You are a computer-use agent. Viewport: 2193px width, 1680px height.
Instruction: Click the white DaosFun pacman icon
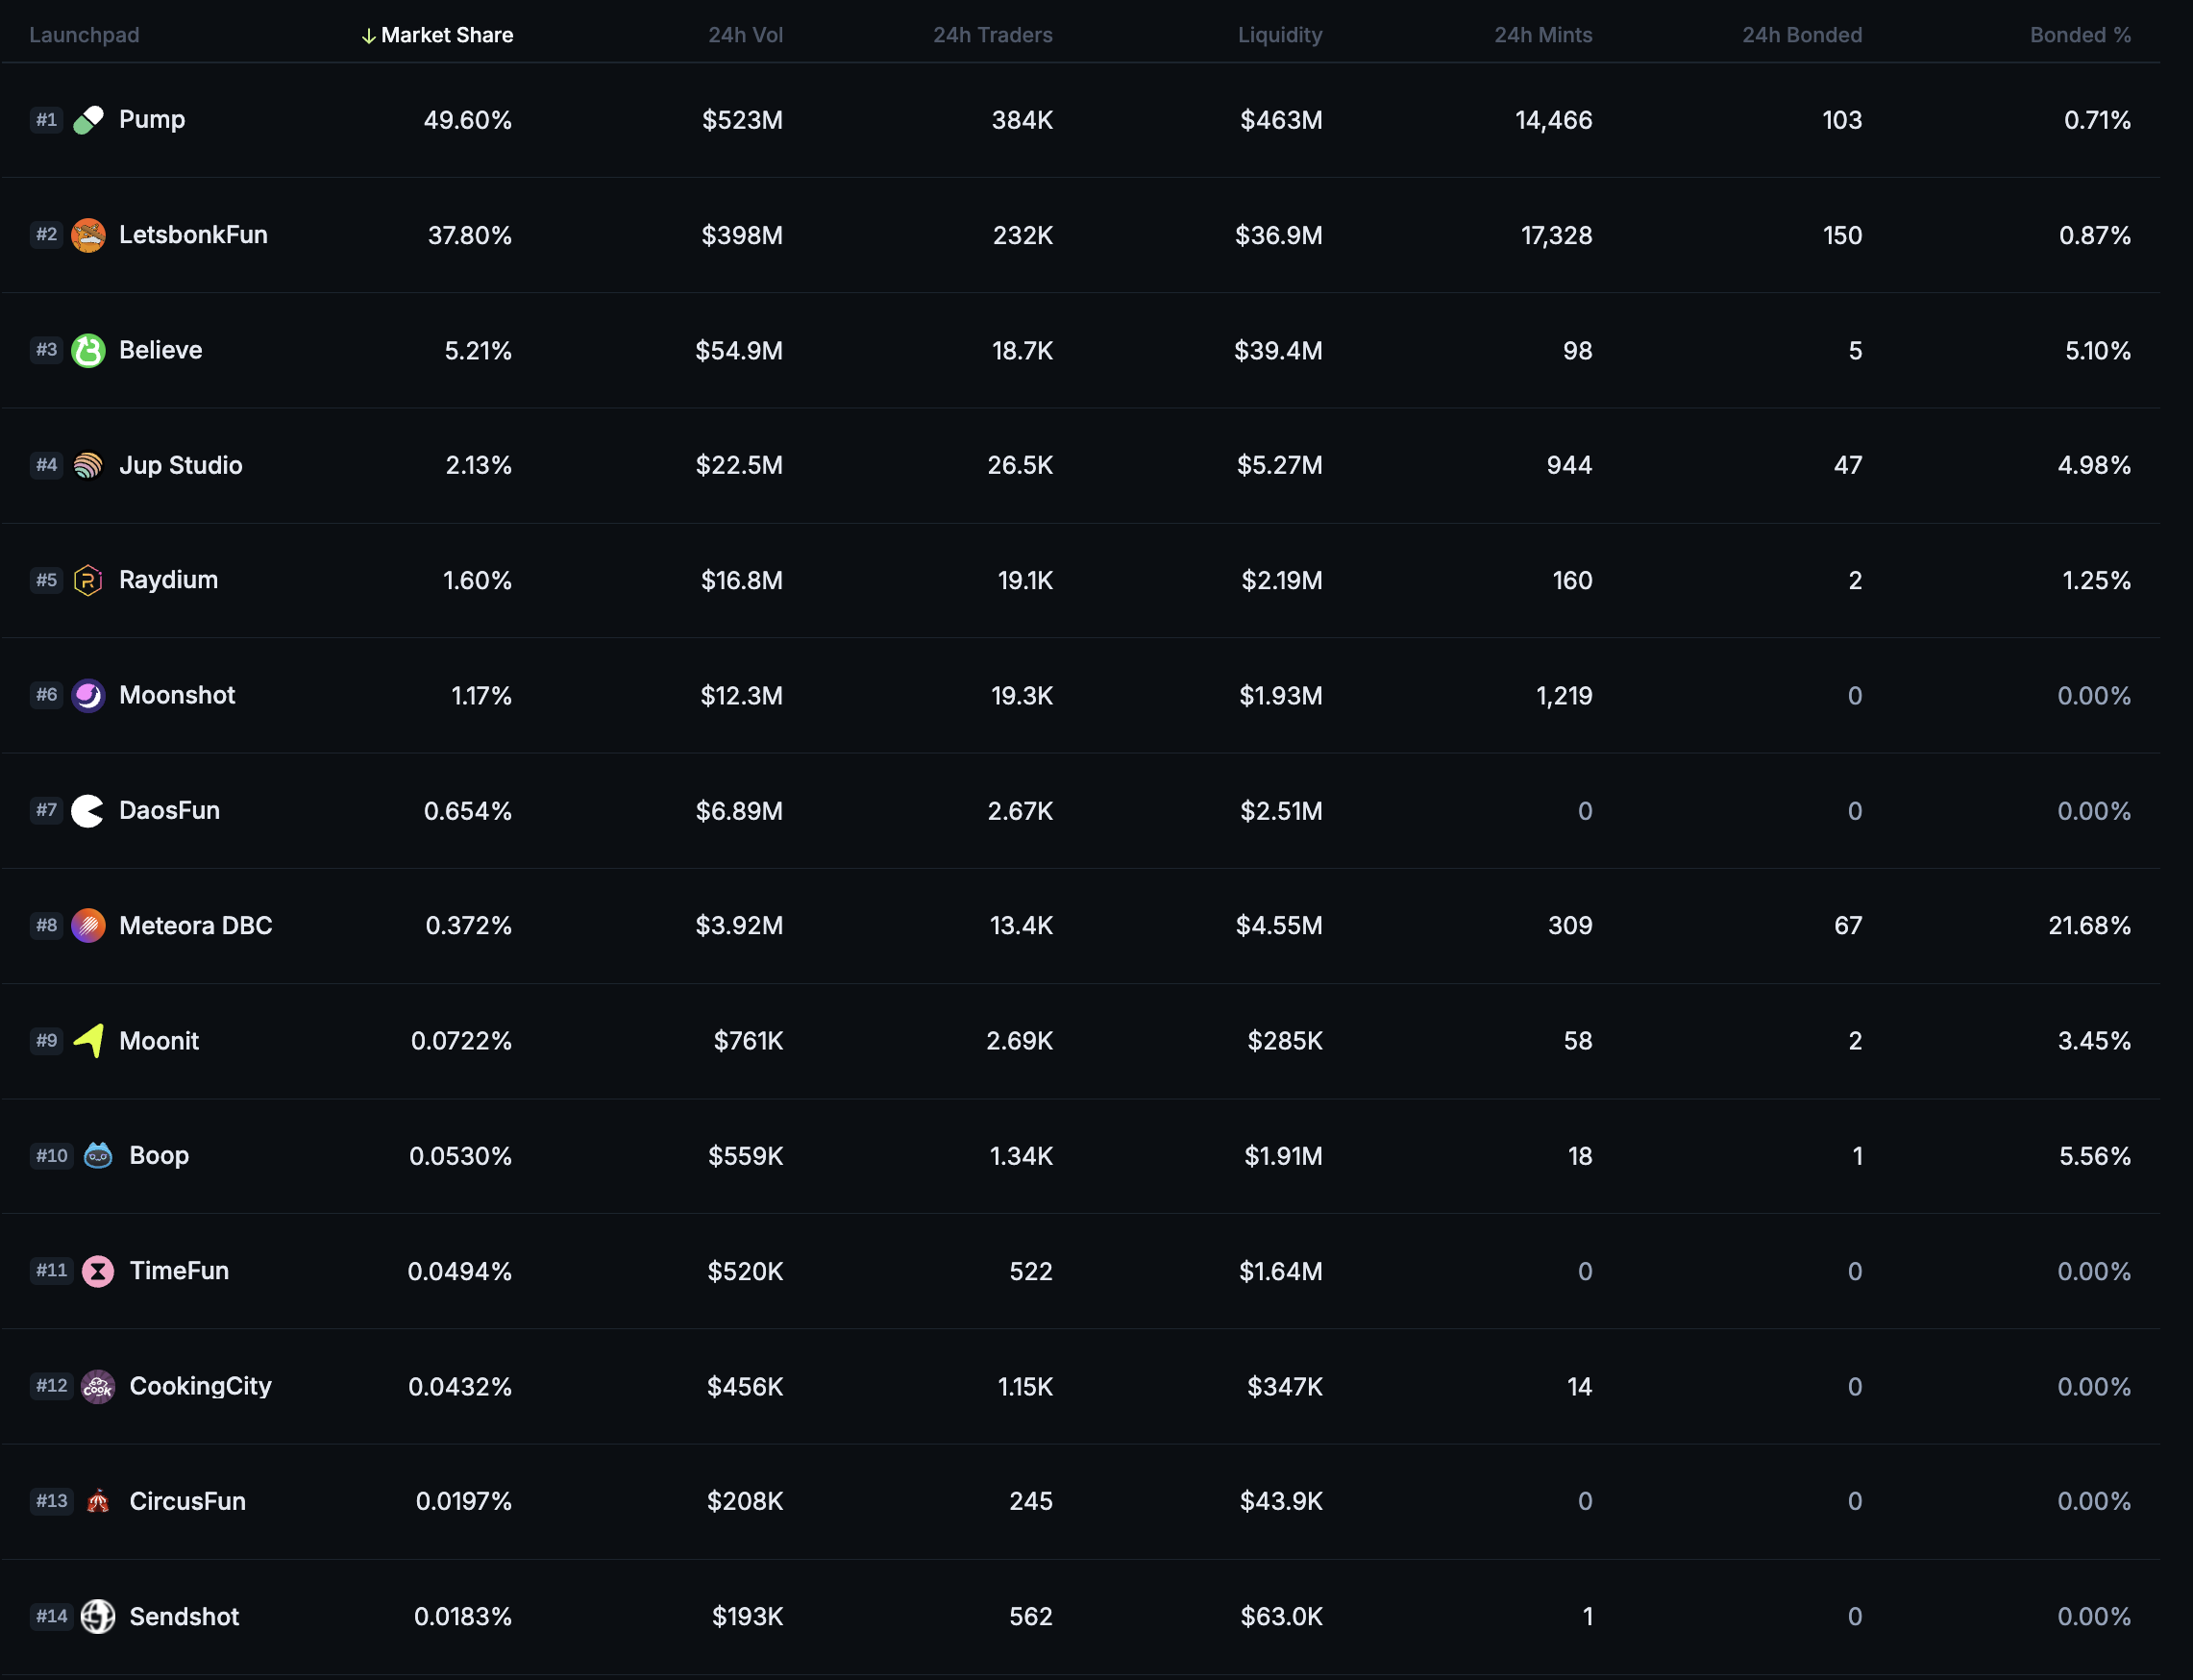(88, 810)
